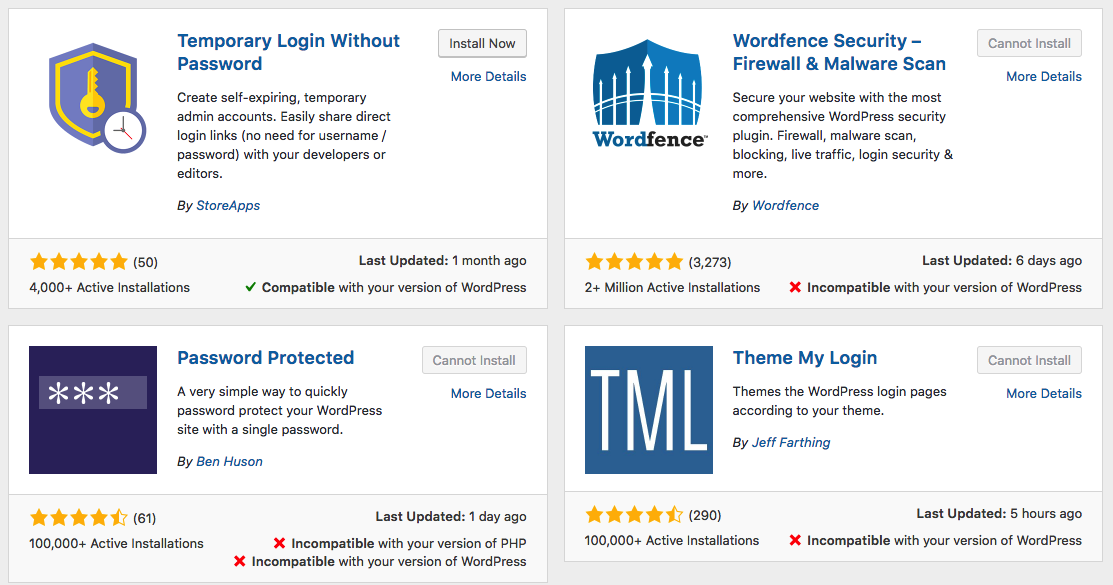Click the Password Protected asterisks icon
Screen dimensions: 1113x585
point(93,410)
